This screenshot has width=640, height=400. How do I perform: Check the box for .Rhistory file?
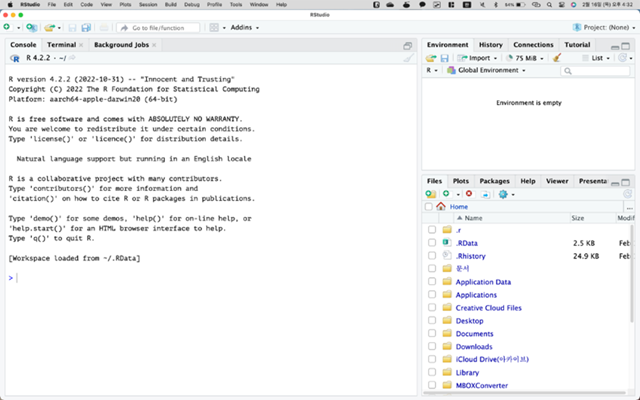click(x=432, y=256)
